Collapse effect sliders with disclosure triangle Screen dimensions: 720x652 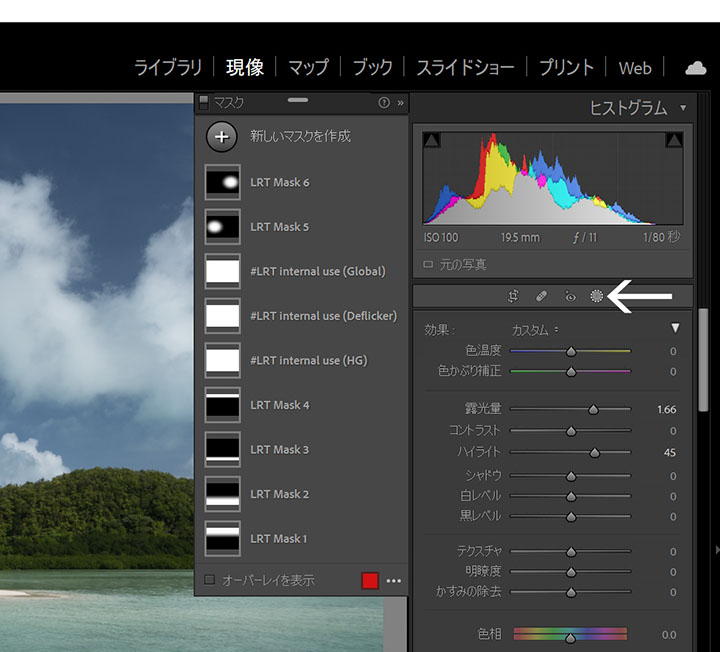675,328
